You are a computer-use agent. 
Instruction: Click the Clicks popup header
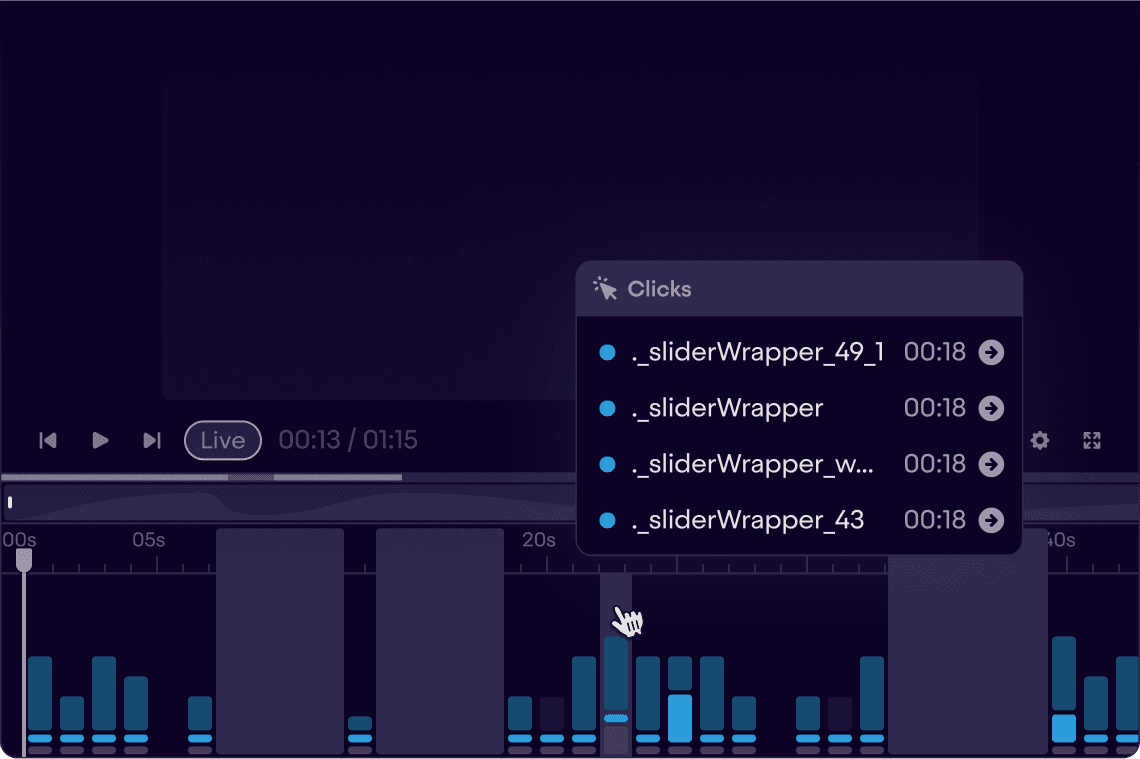tap(798, 289)
